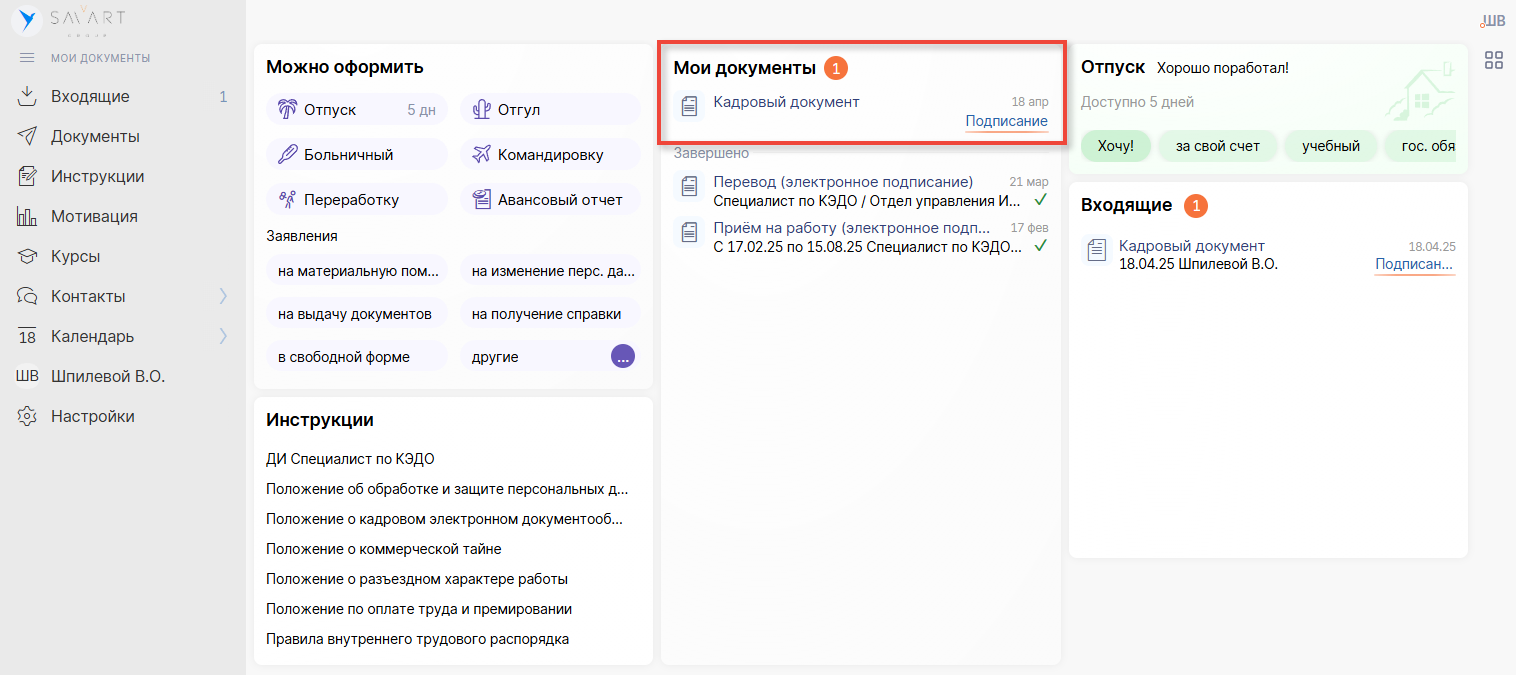Open Входящие in the left sidebar
The width and height of the screenshot is (1516, 675).
coord(90,97)
